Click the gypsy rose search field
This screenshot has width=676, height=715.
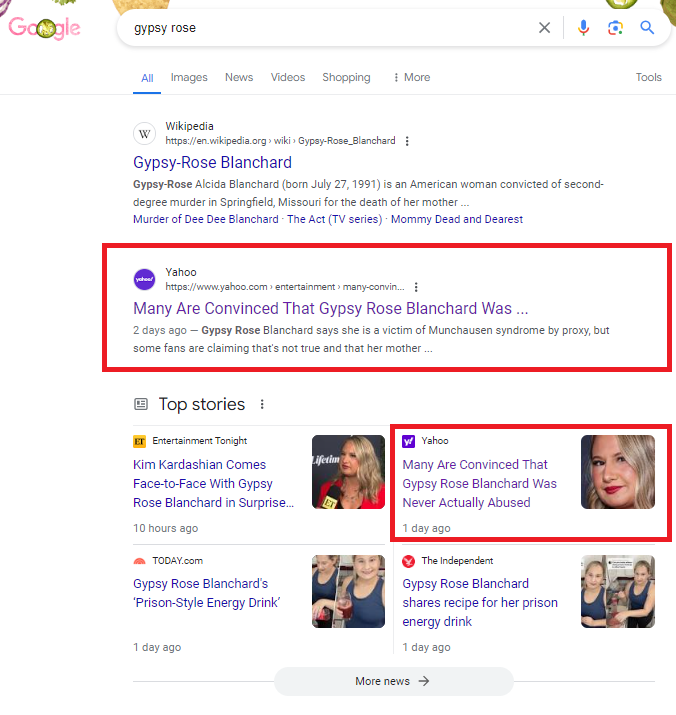pyautogui.click(x=333, y=28)
